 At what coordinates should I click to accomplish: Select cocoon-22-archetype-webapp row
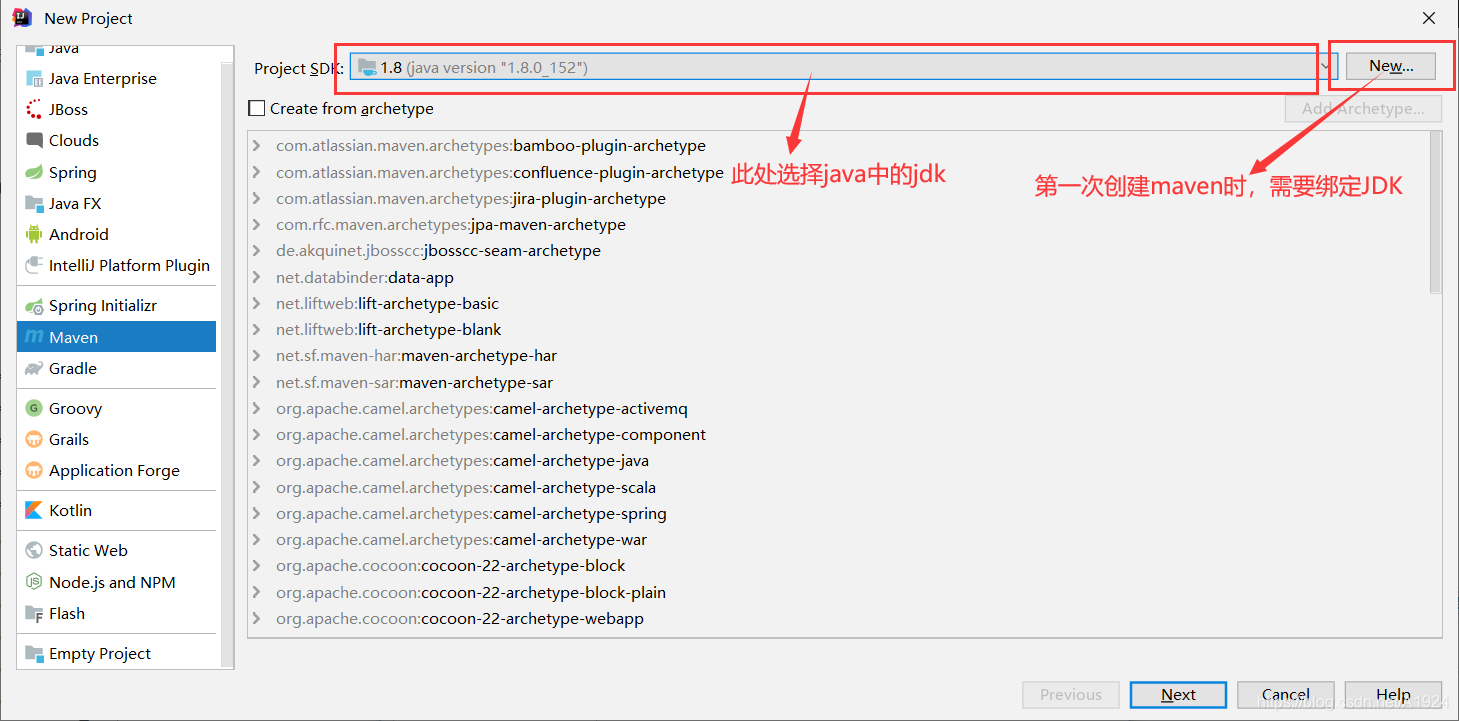pyautogui.click(x=838, y=619)
